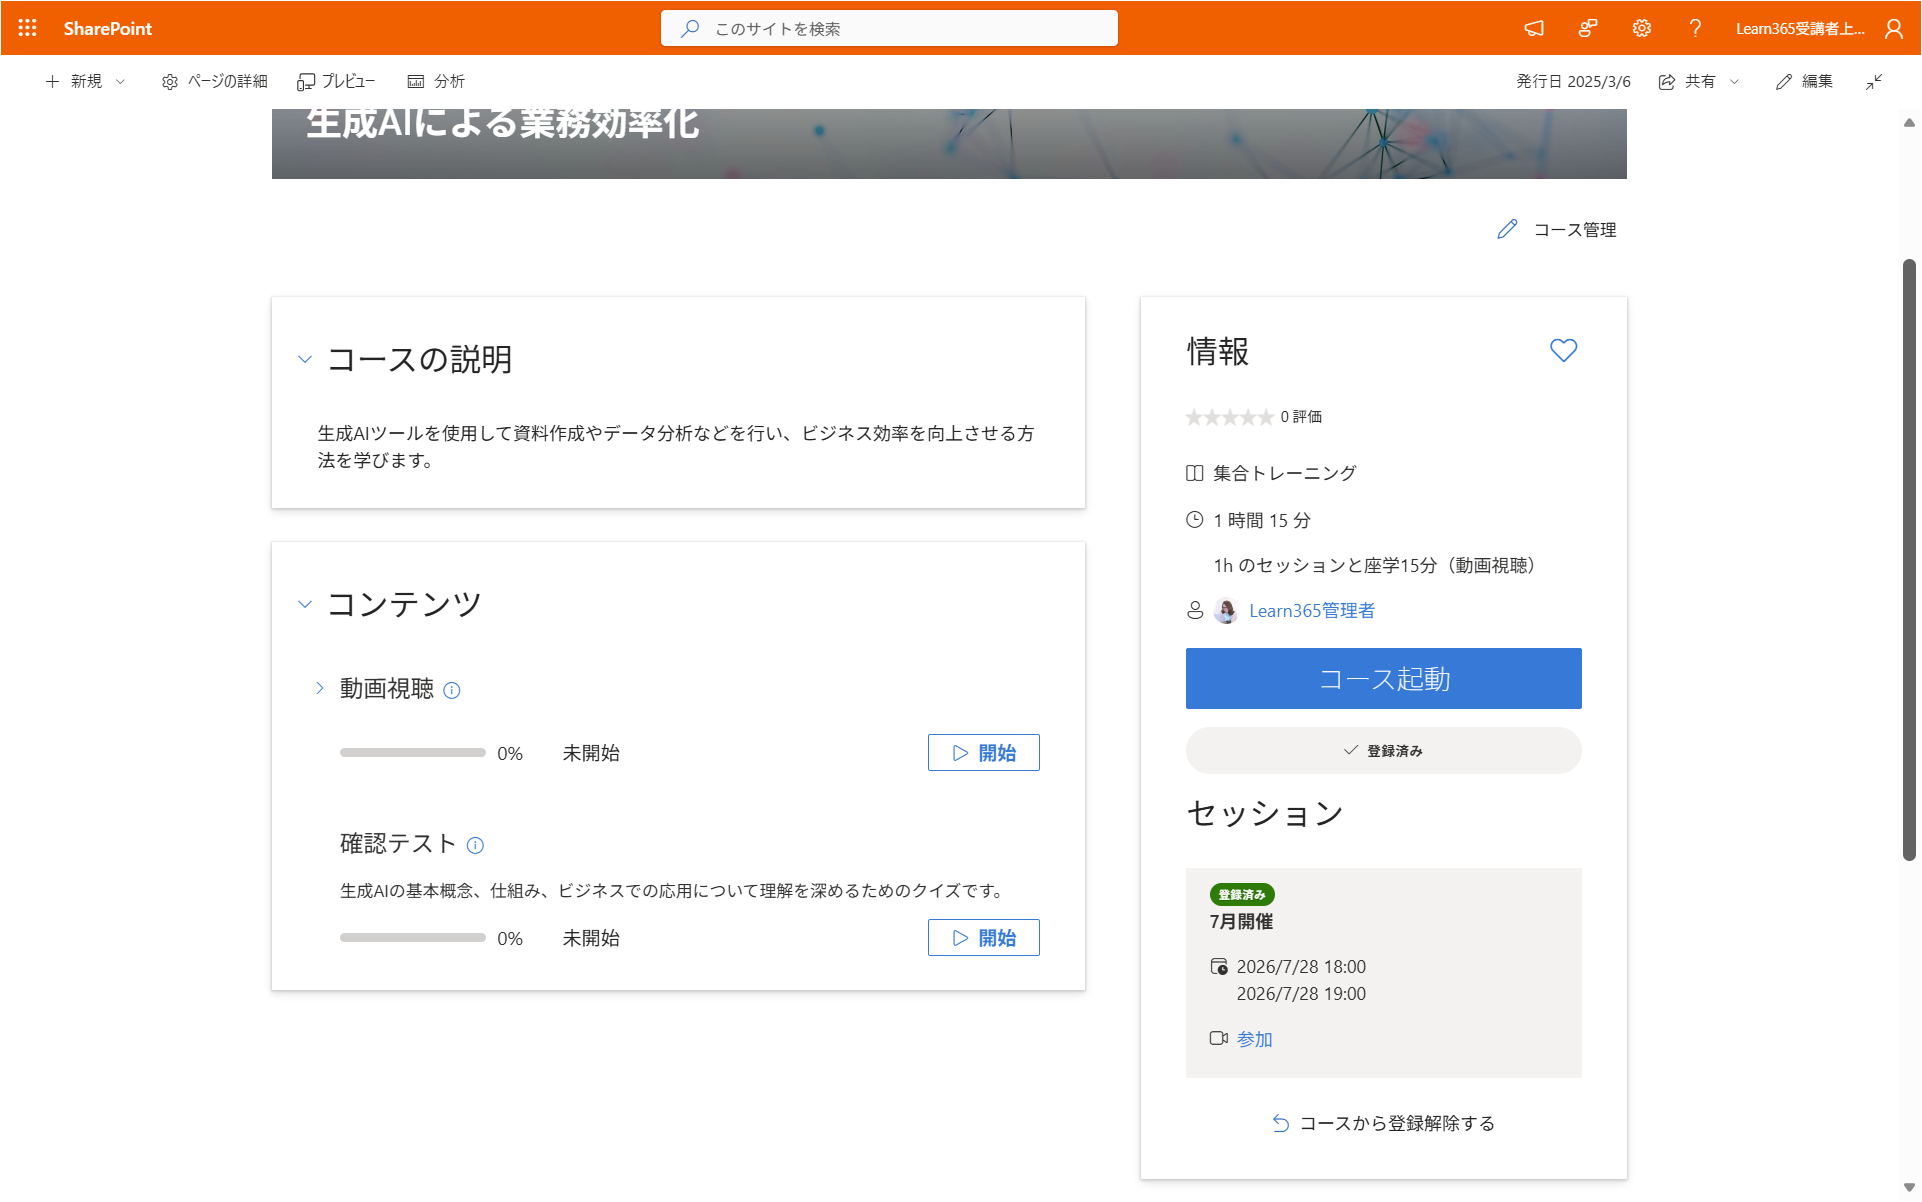The height and width of the screenshot is (1202, 1922).
Task: Click 新規 in the command bar
Action: click(x=74, y=81)
